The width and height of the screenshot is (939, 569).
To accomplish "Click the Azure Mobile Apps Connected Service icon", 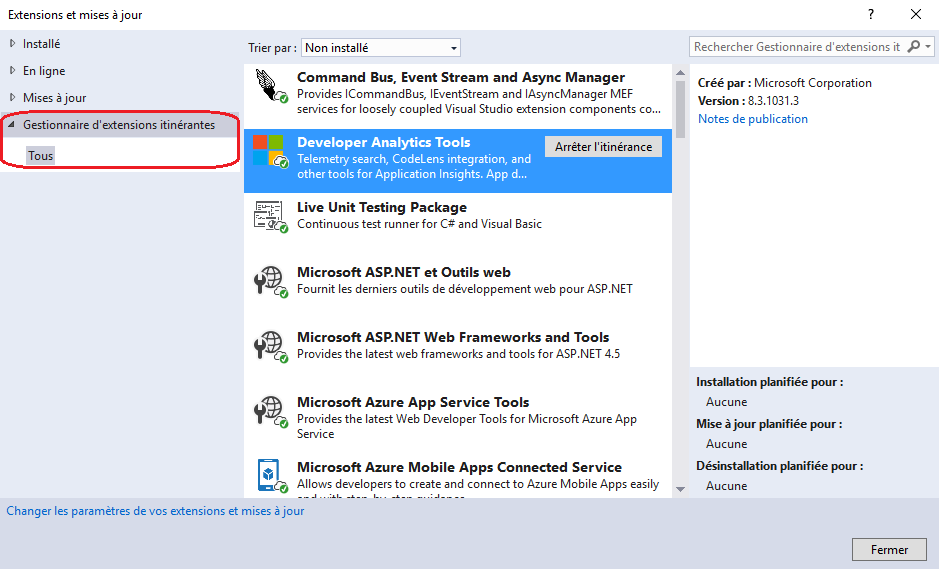I will pos(270,475).
